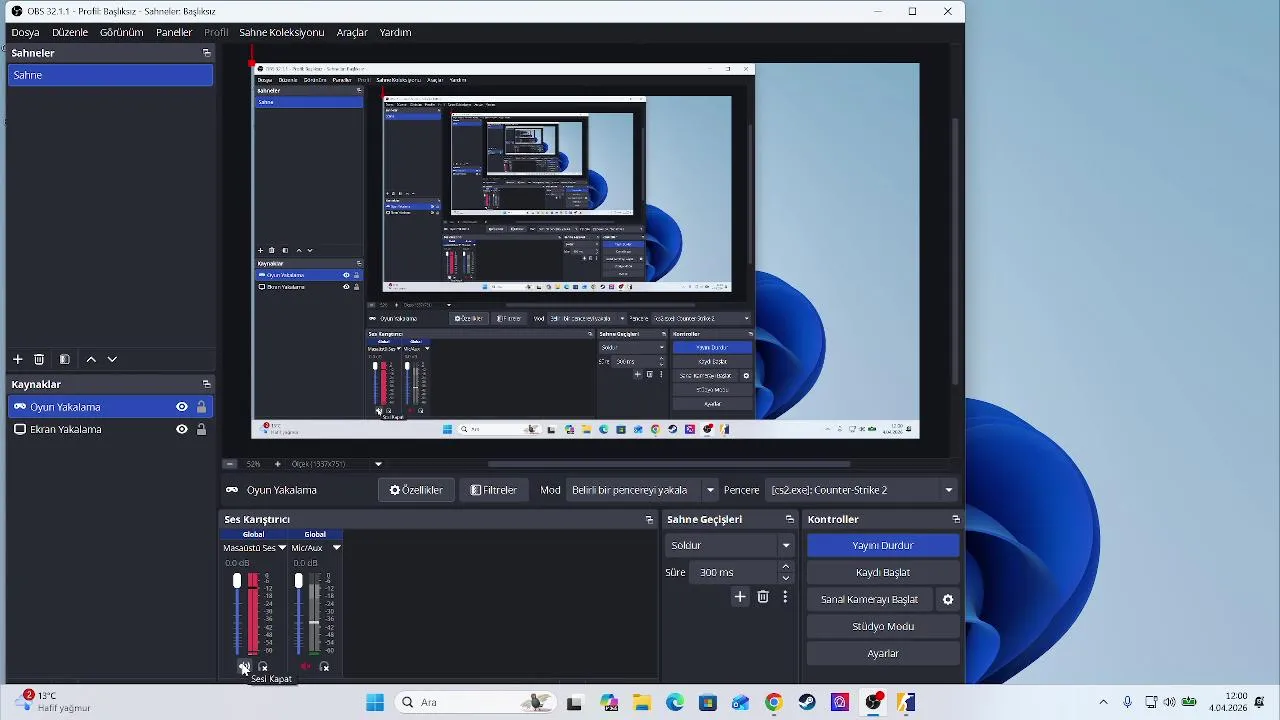Open Google Chrome from the taskbar
This screenshot has width=1280, height=720.
pos(774,703)
